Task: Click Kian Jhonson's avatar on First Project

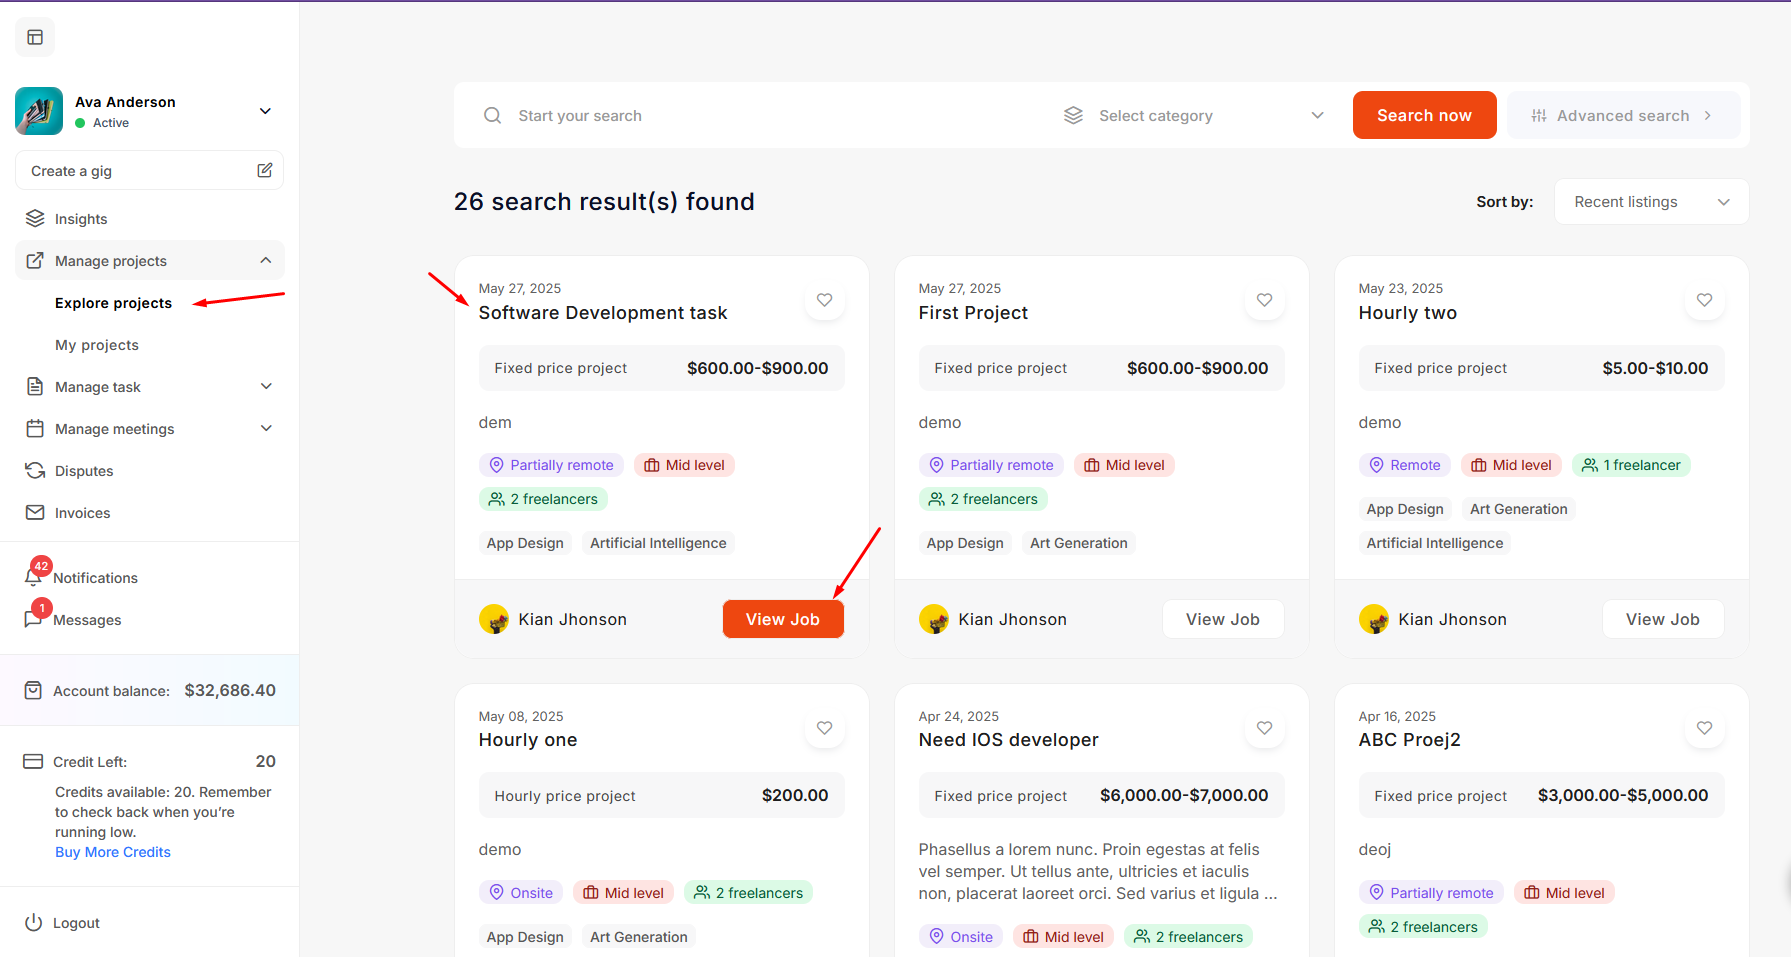Action: [x=934, y=619]
